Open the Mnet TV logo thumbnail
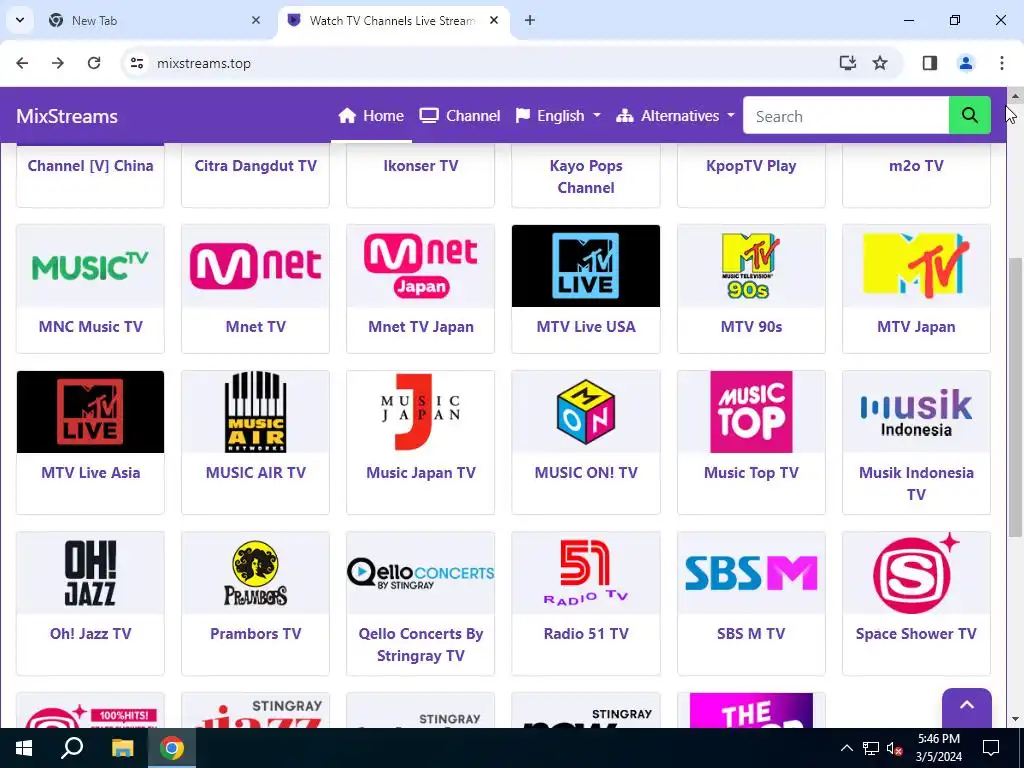 255,266
